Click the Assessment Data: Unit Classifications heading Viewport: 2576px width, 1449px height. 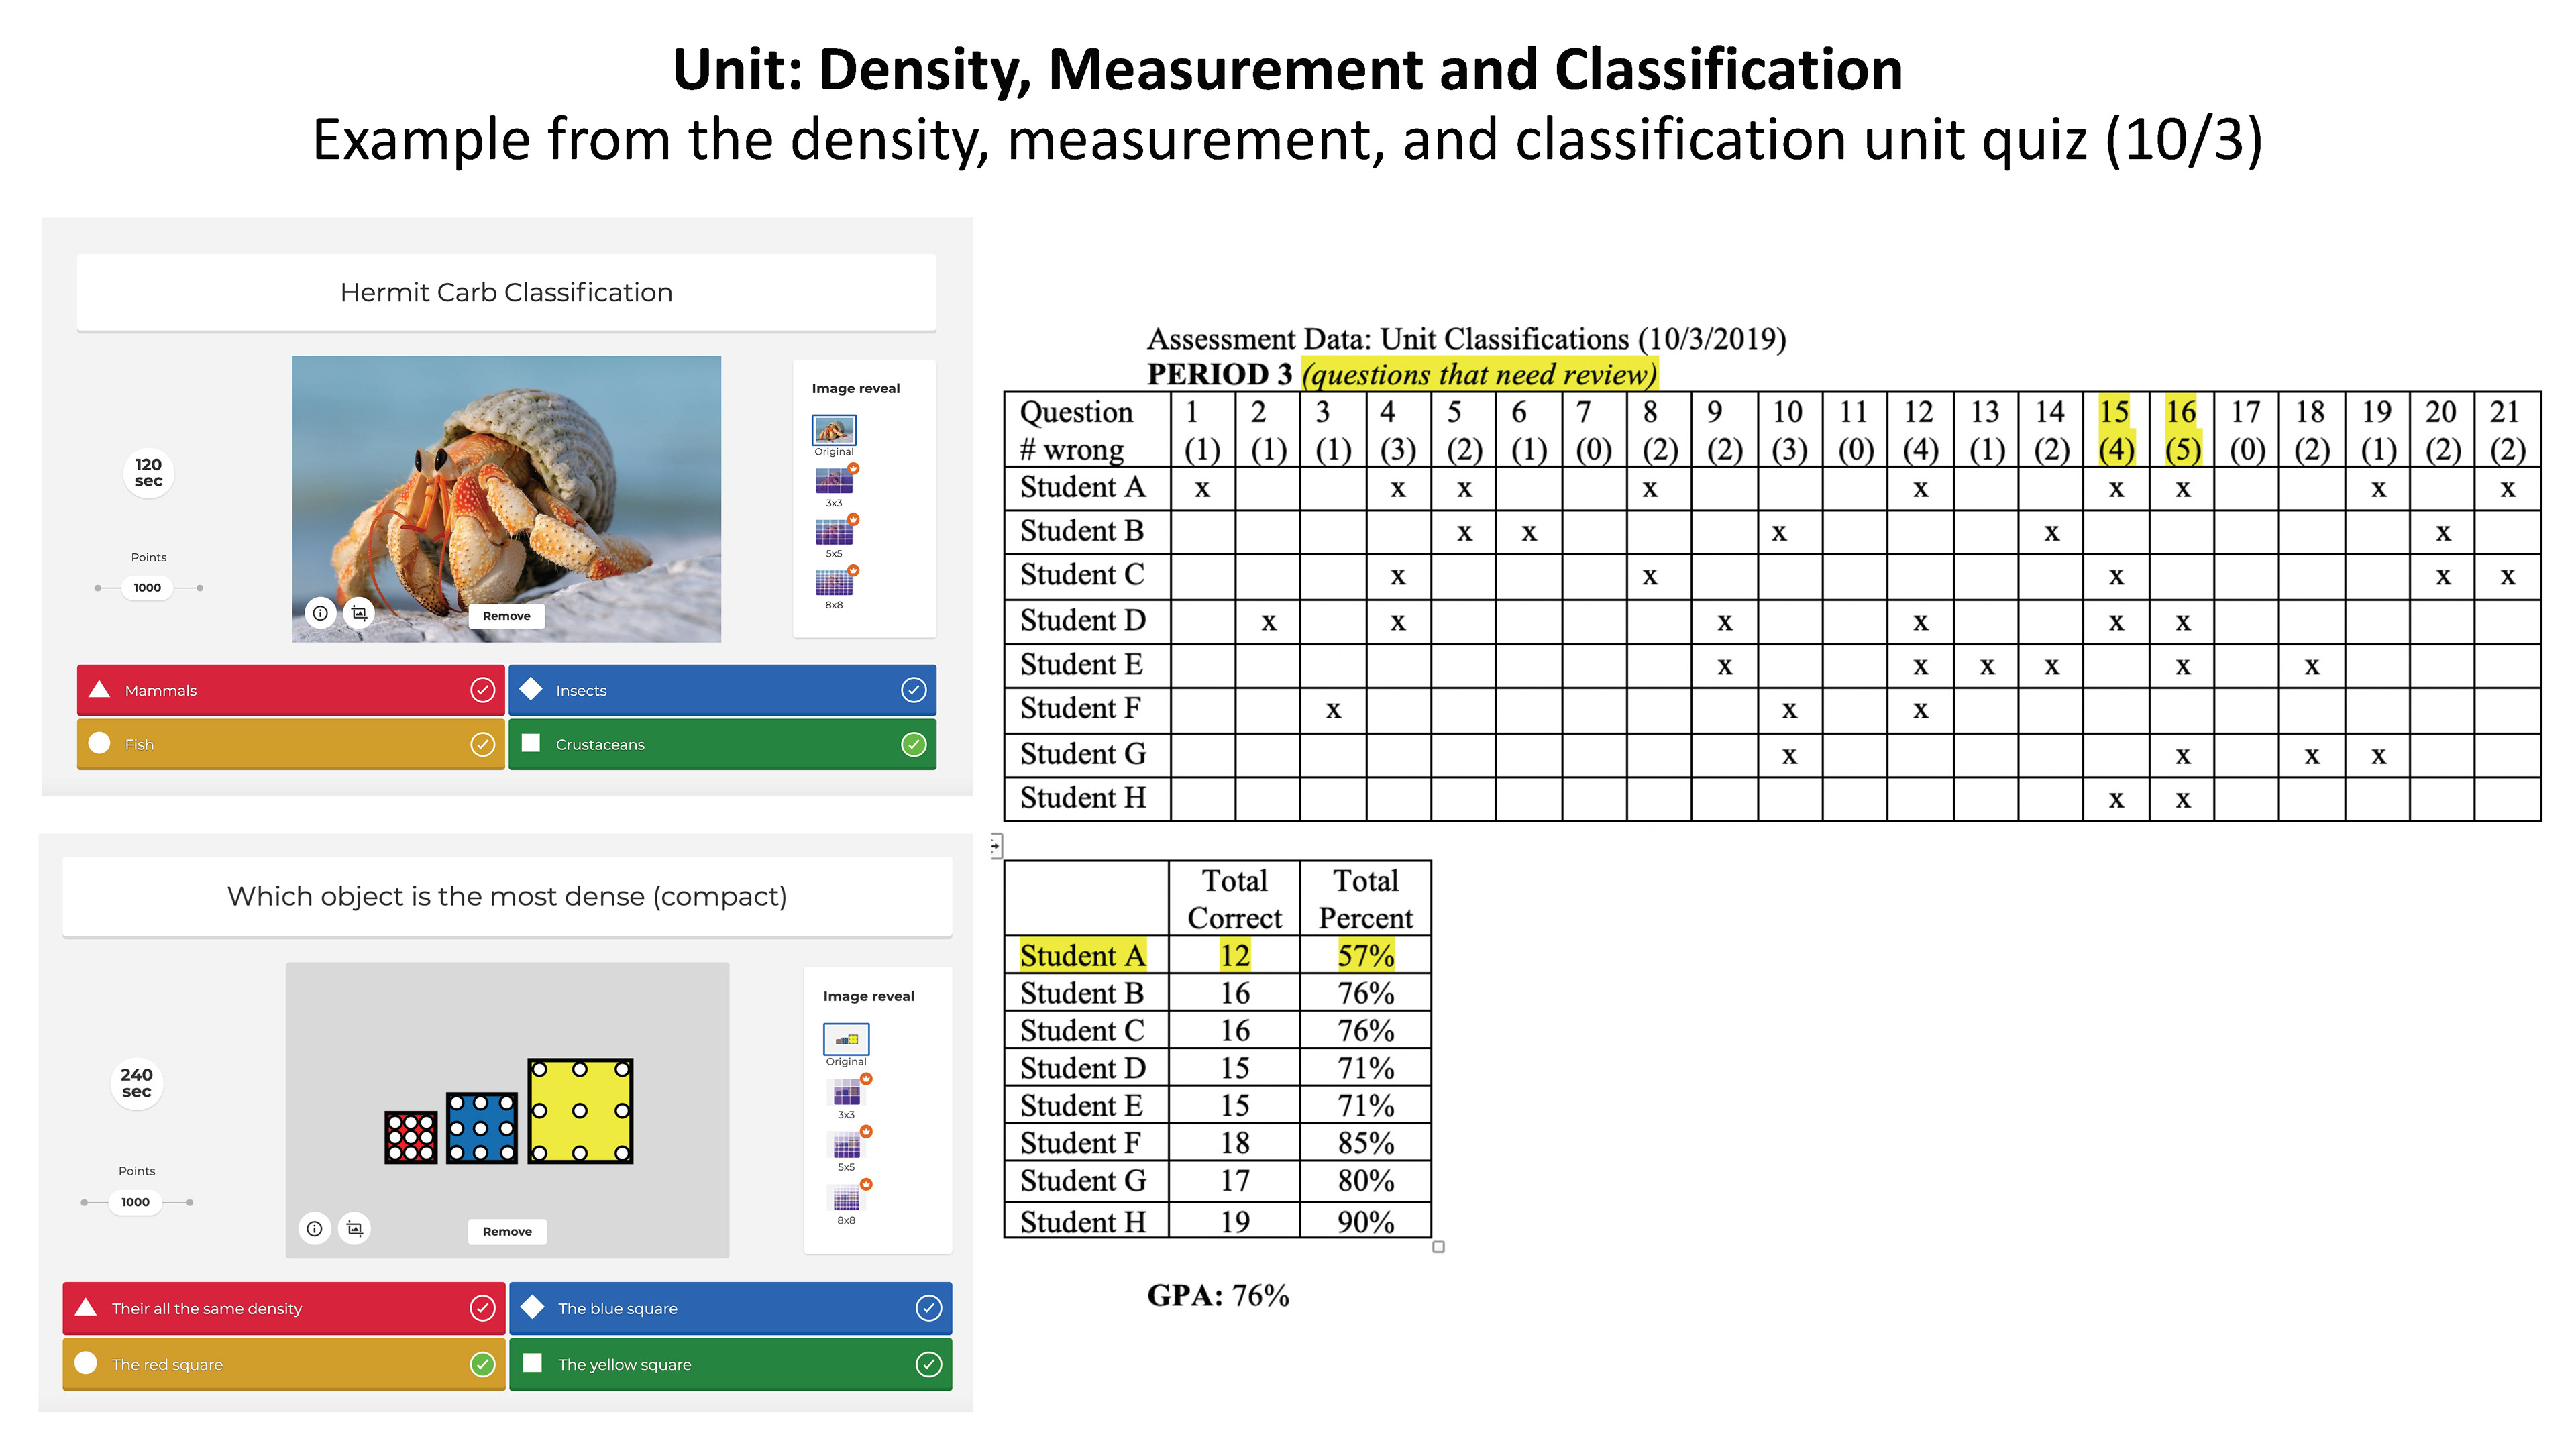1466,339
